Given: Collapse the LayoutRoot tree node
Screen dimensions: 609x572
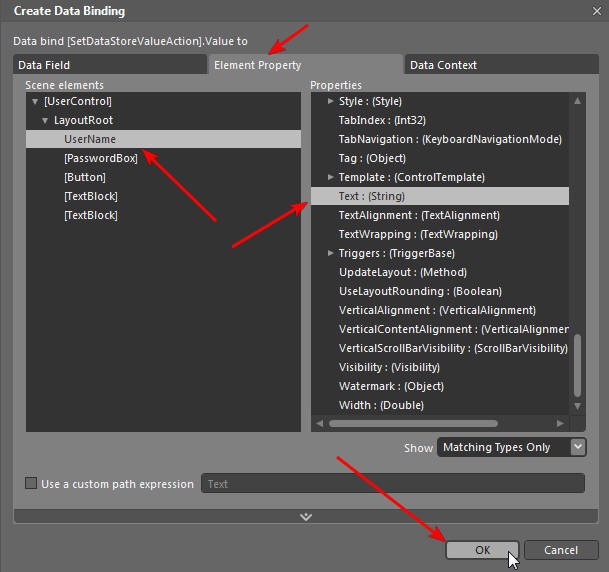Looking at the screenshot, I should [45, 121].
